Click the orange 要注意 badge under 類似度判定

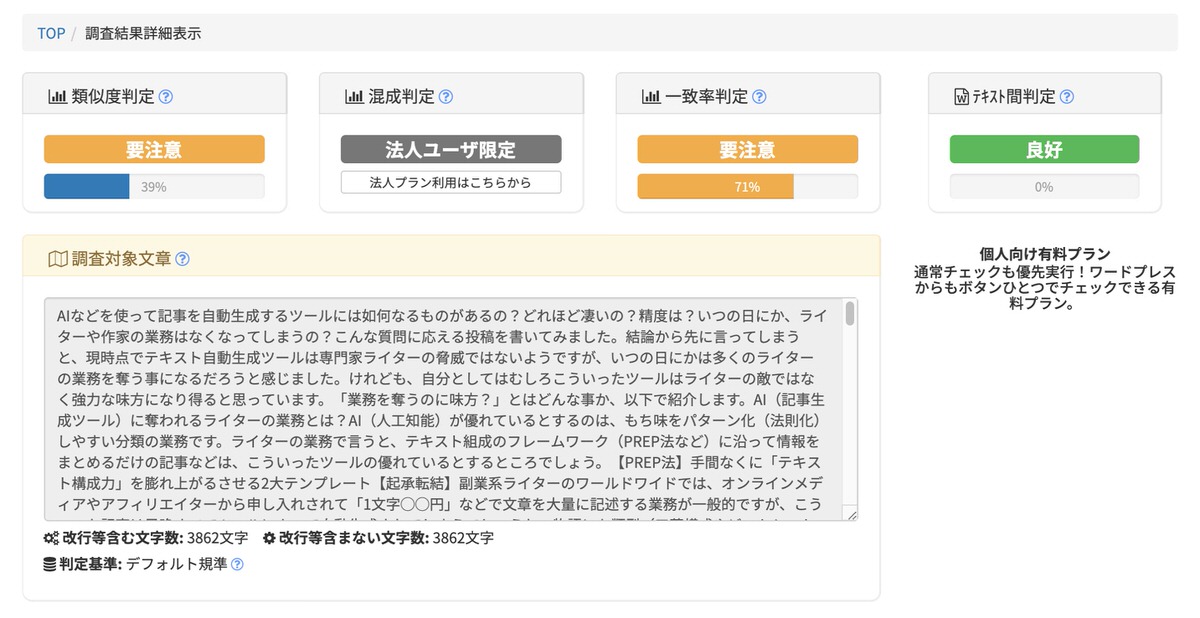pos(154,150)
